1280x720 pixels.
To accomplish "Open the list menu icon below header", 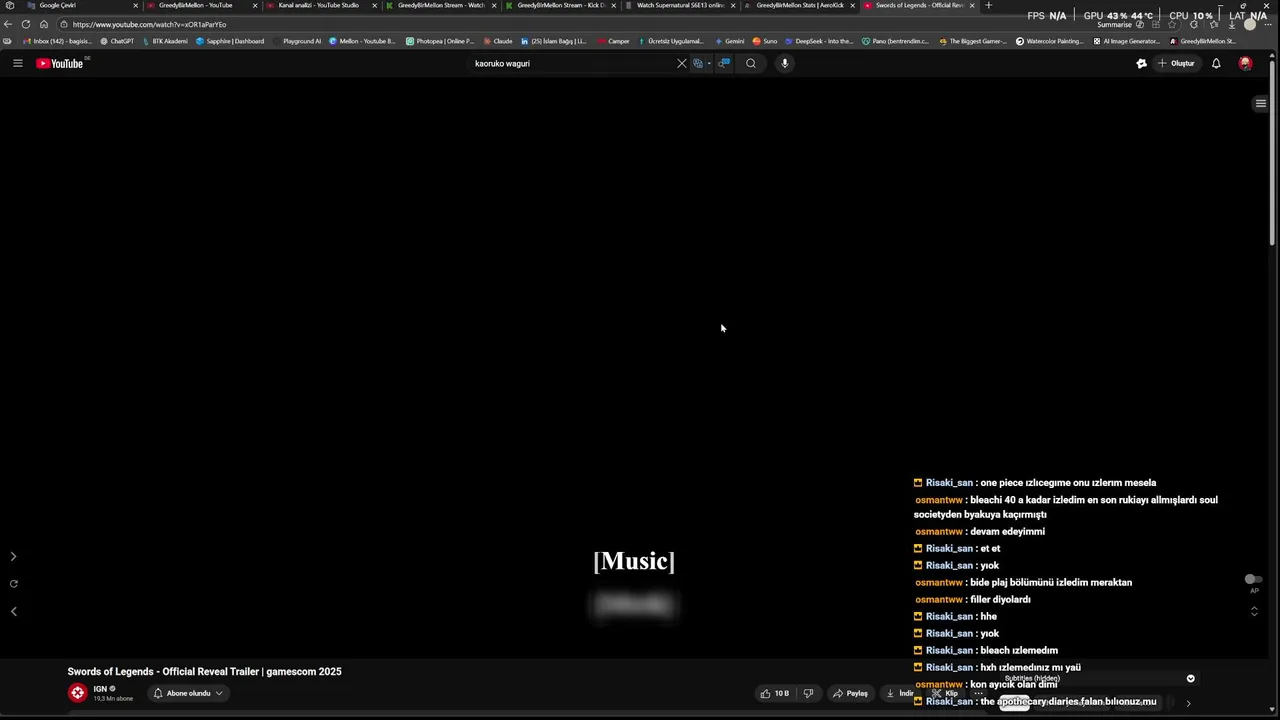I will pyautogui.click(x=1260, y=103).
